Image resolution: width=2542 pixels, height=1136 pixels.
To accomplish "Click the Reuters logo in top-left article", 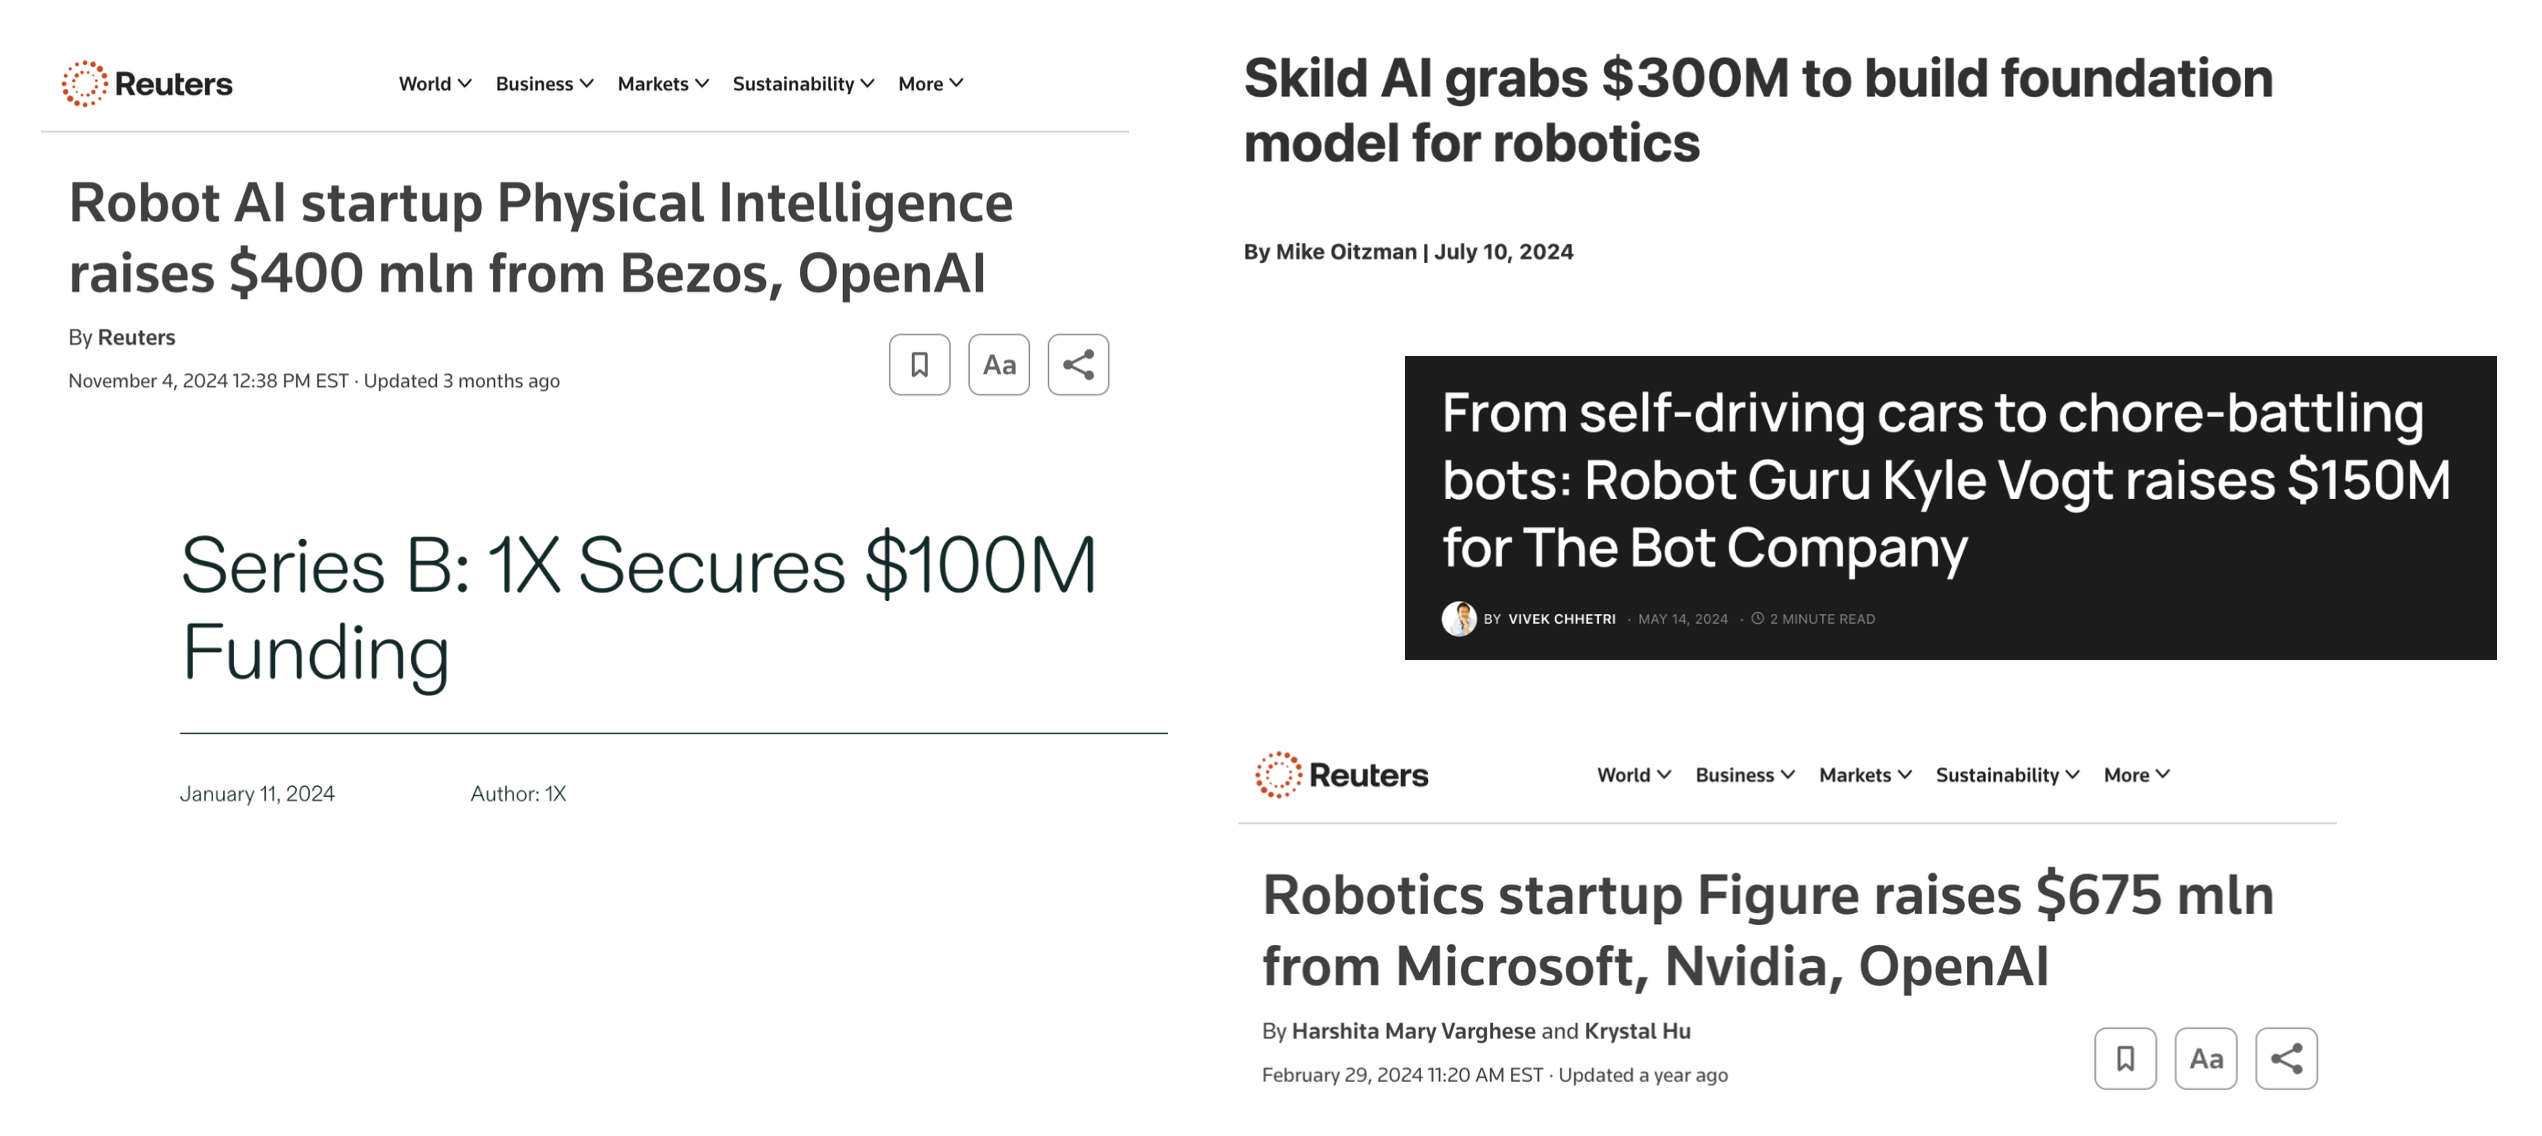I will [x=147, y=84].
